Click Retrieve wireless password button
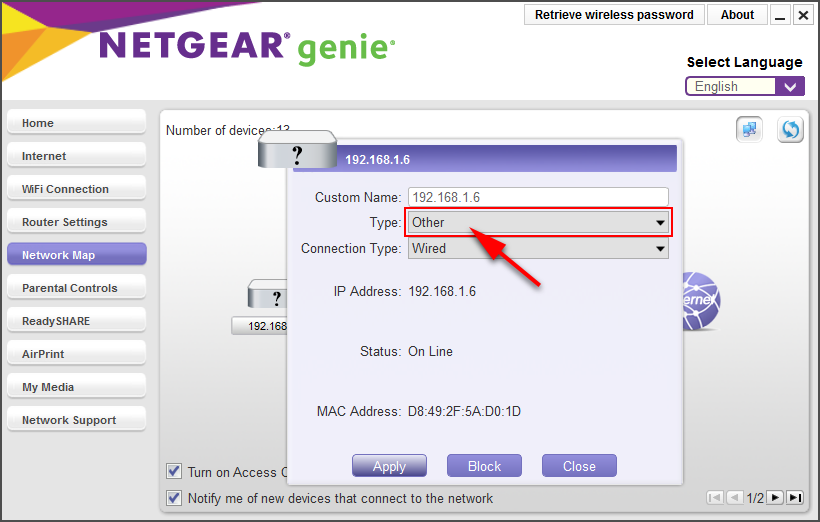Viewport: 820px width, 522px height. (614, 15)
